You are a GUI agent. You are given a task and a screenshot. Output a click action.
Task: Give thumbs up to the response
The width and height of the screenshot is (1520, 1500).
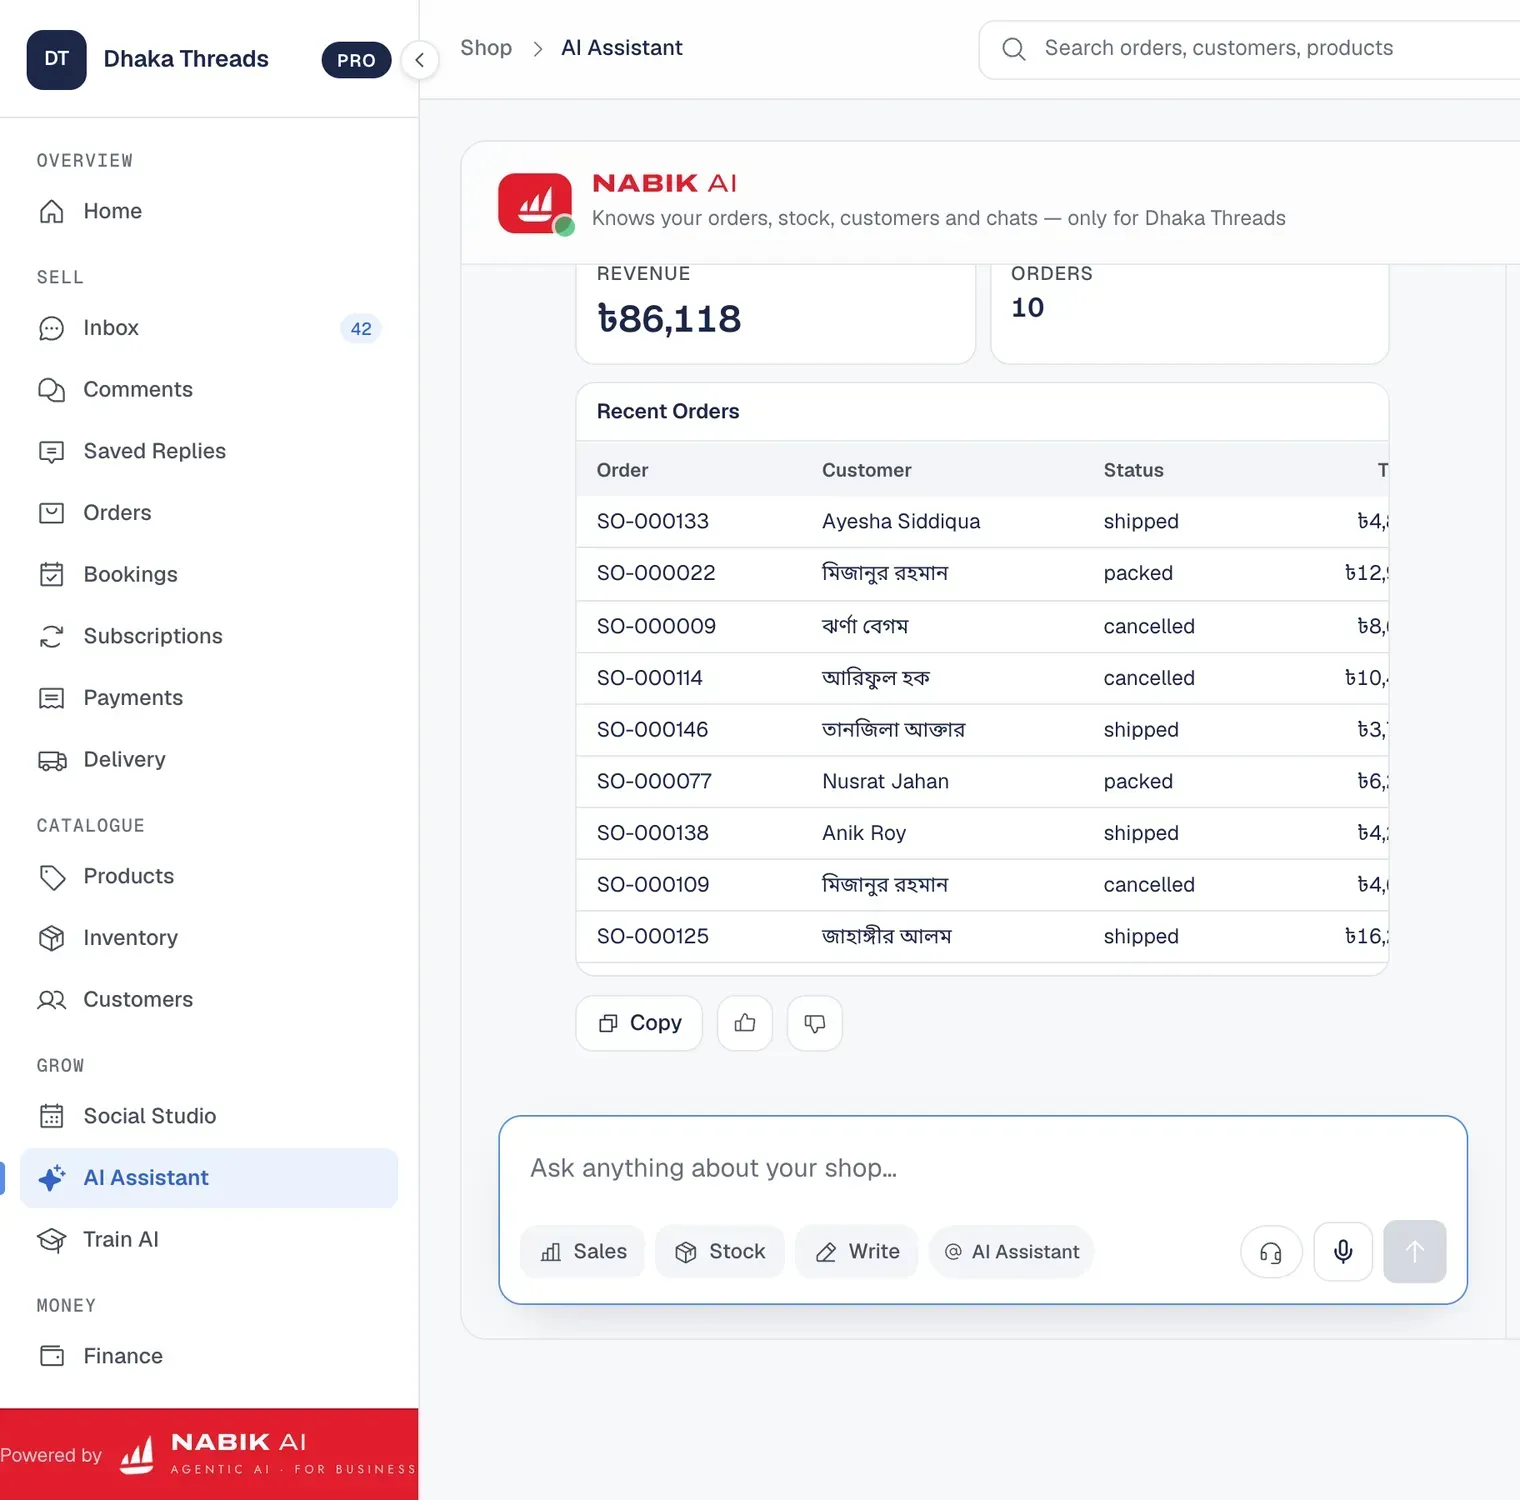coord(745,1023)
